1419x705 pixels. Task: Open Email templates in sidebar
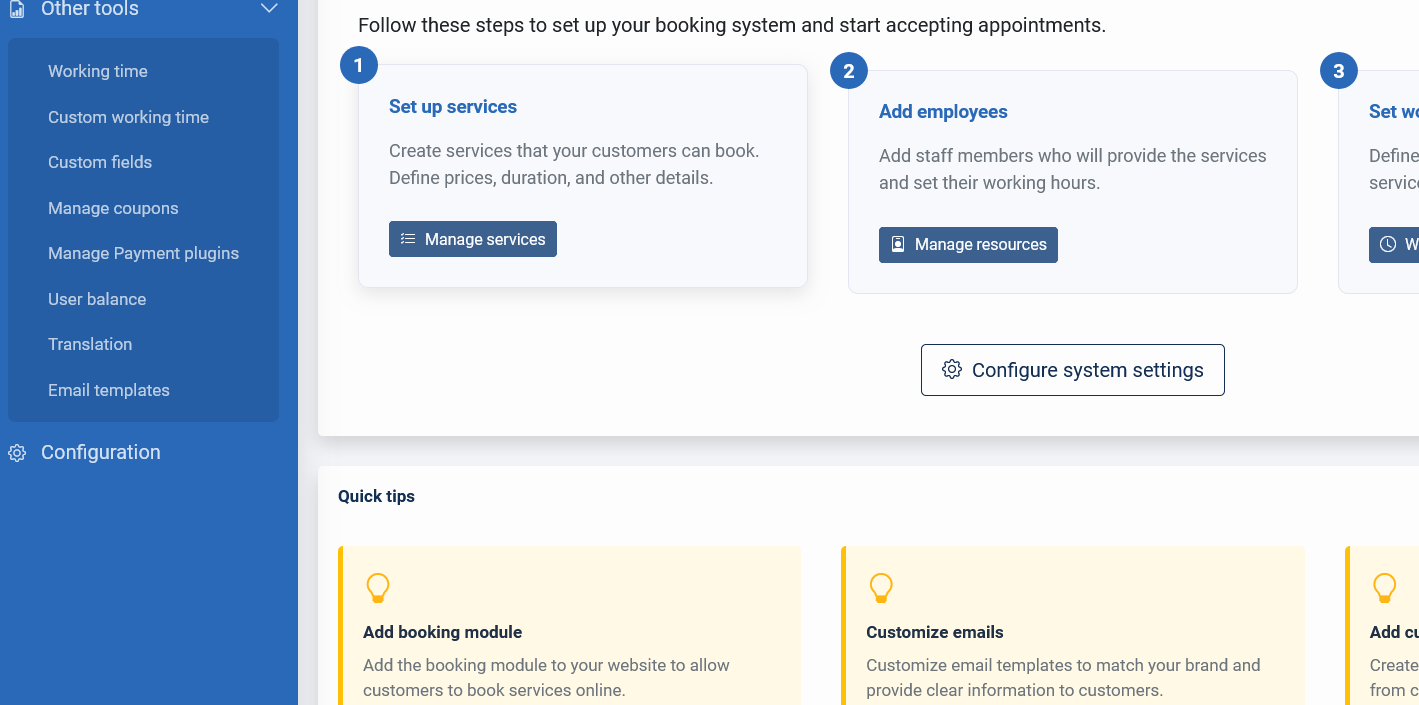point(109,390)
